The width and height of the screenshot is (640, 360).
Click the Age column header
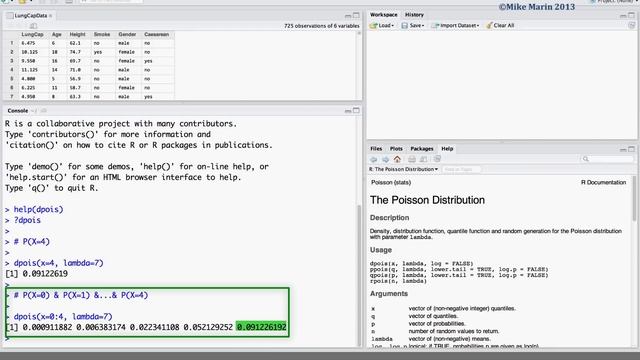pyautogui.click(x=56, y=34)
